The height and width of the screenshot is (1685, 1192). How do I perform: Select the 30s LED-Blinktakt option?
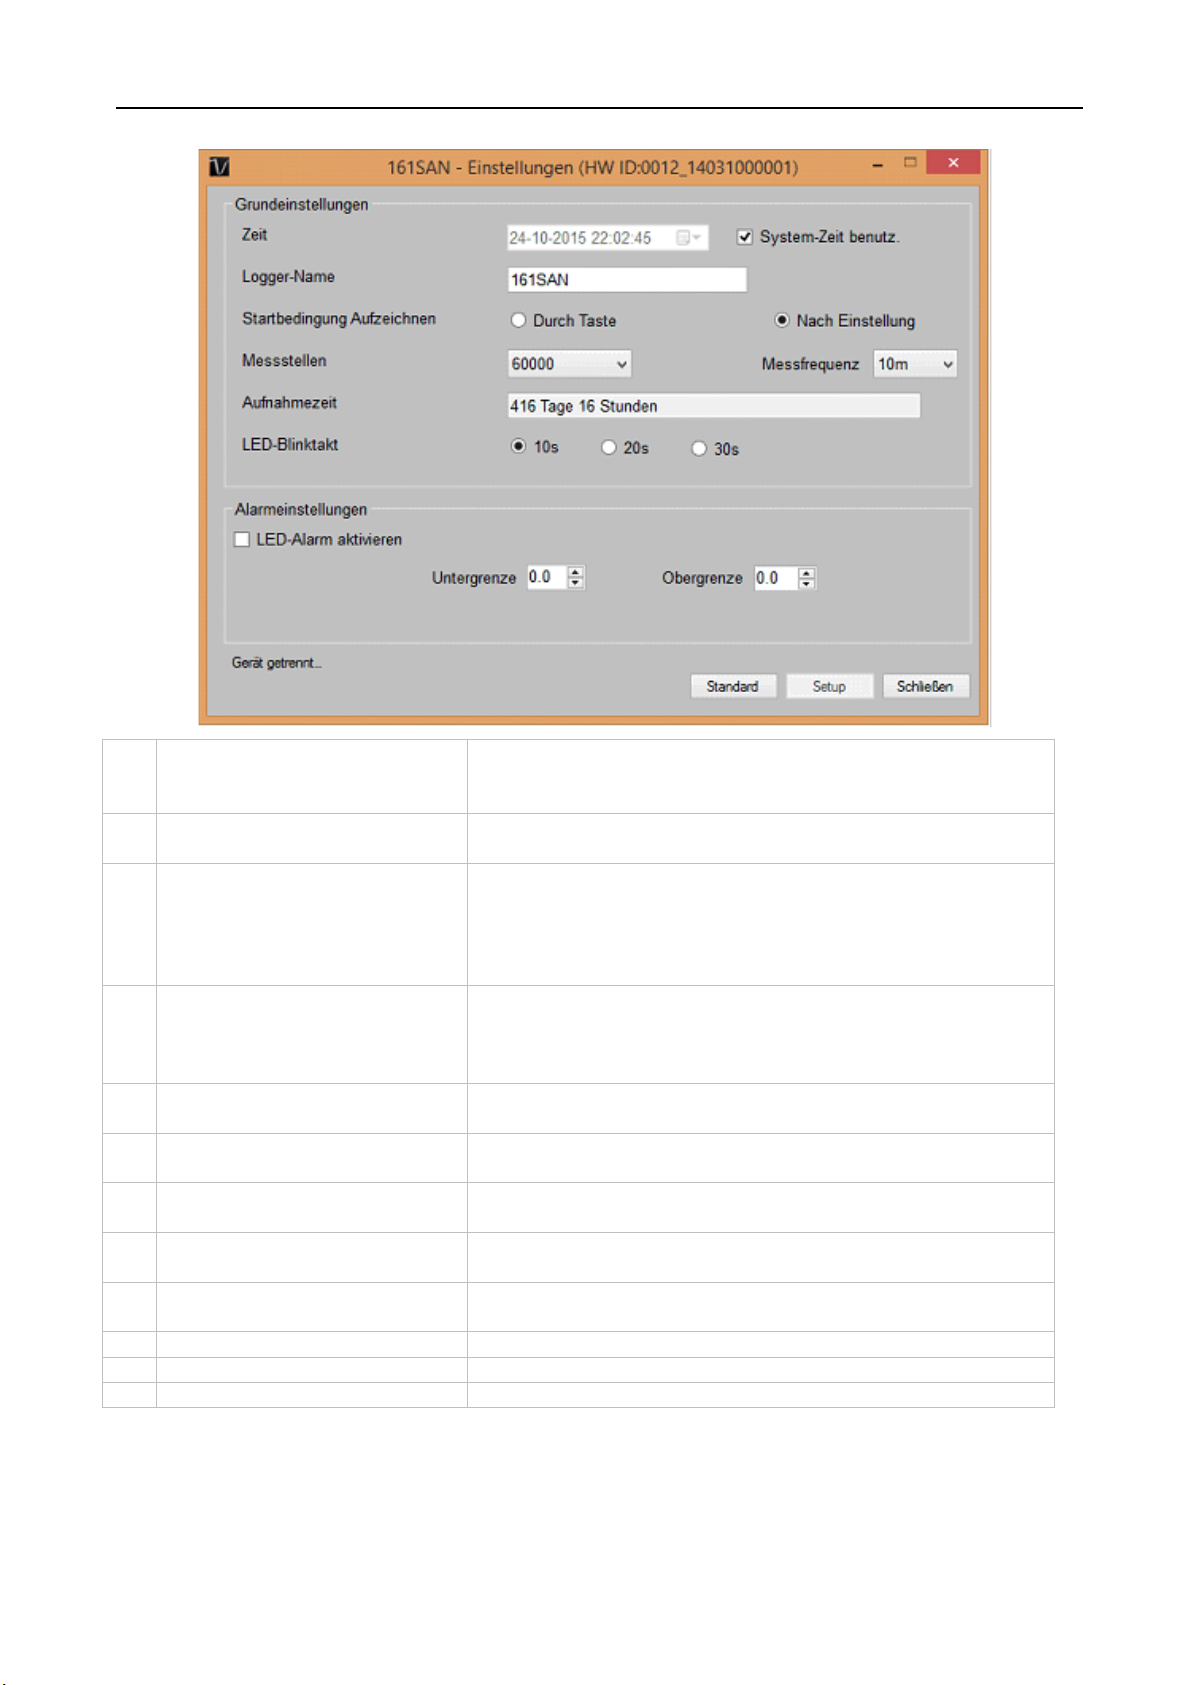point(699,449)
